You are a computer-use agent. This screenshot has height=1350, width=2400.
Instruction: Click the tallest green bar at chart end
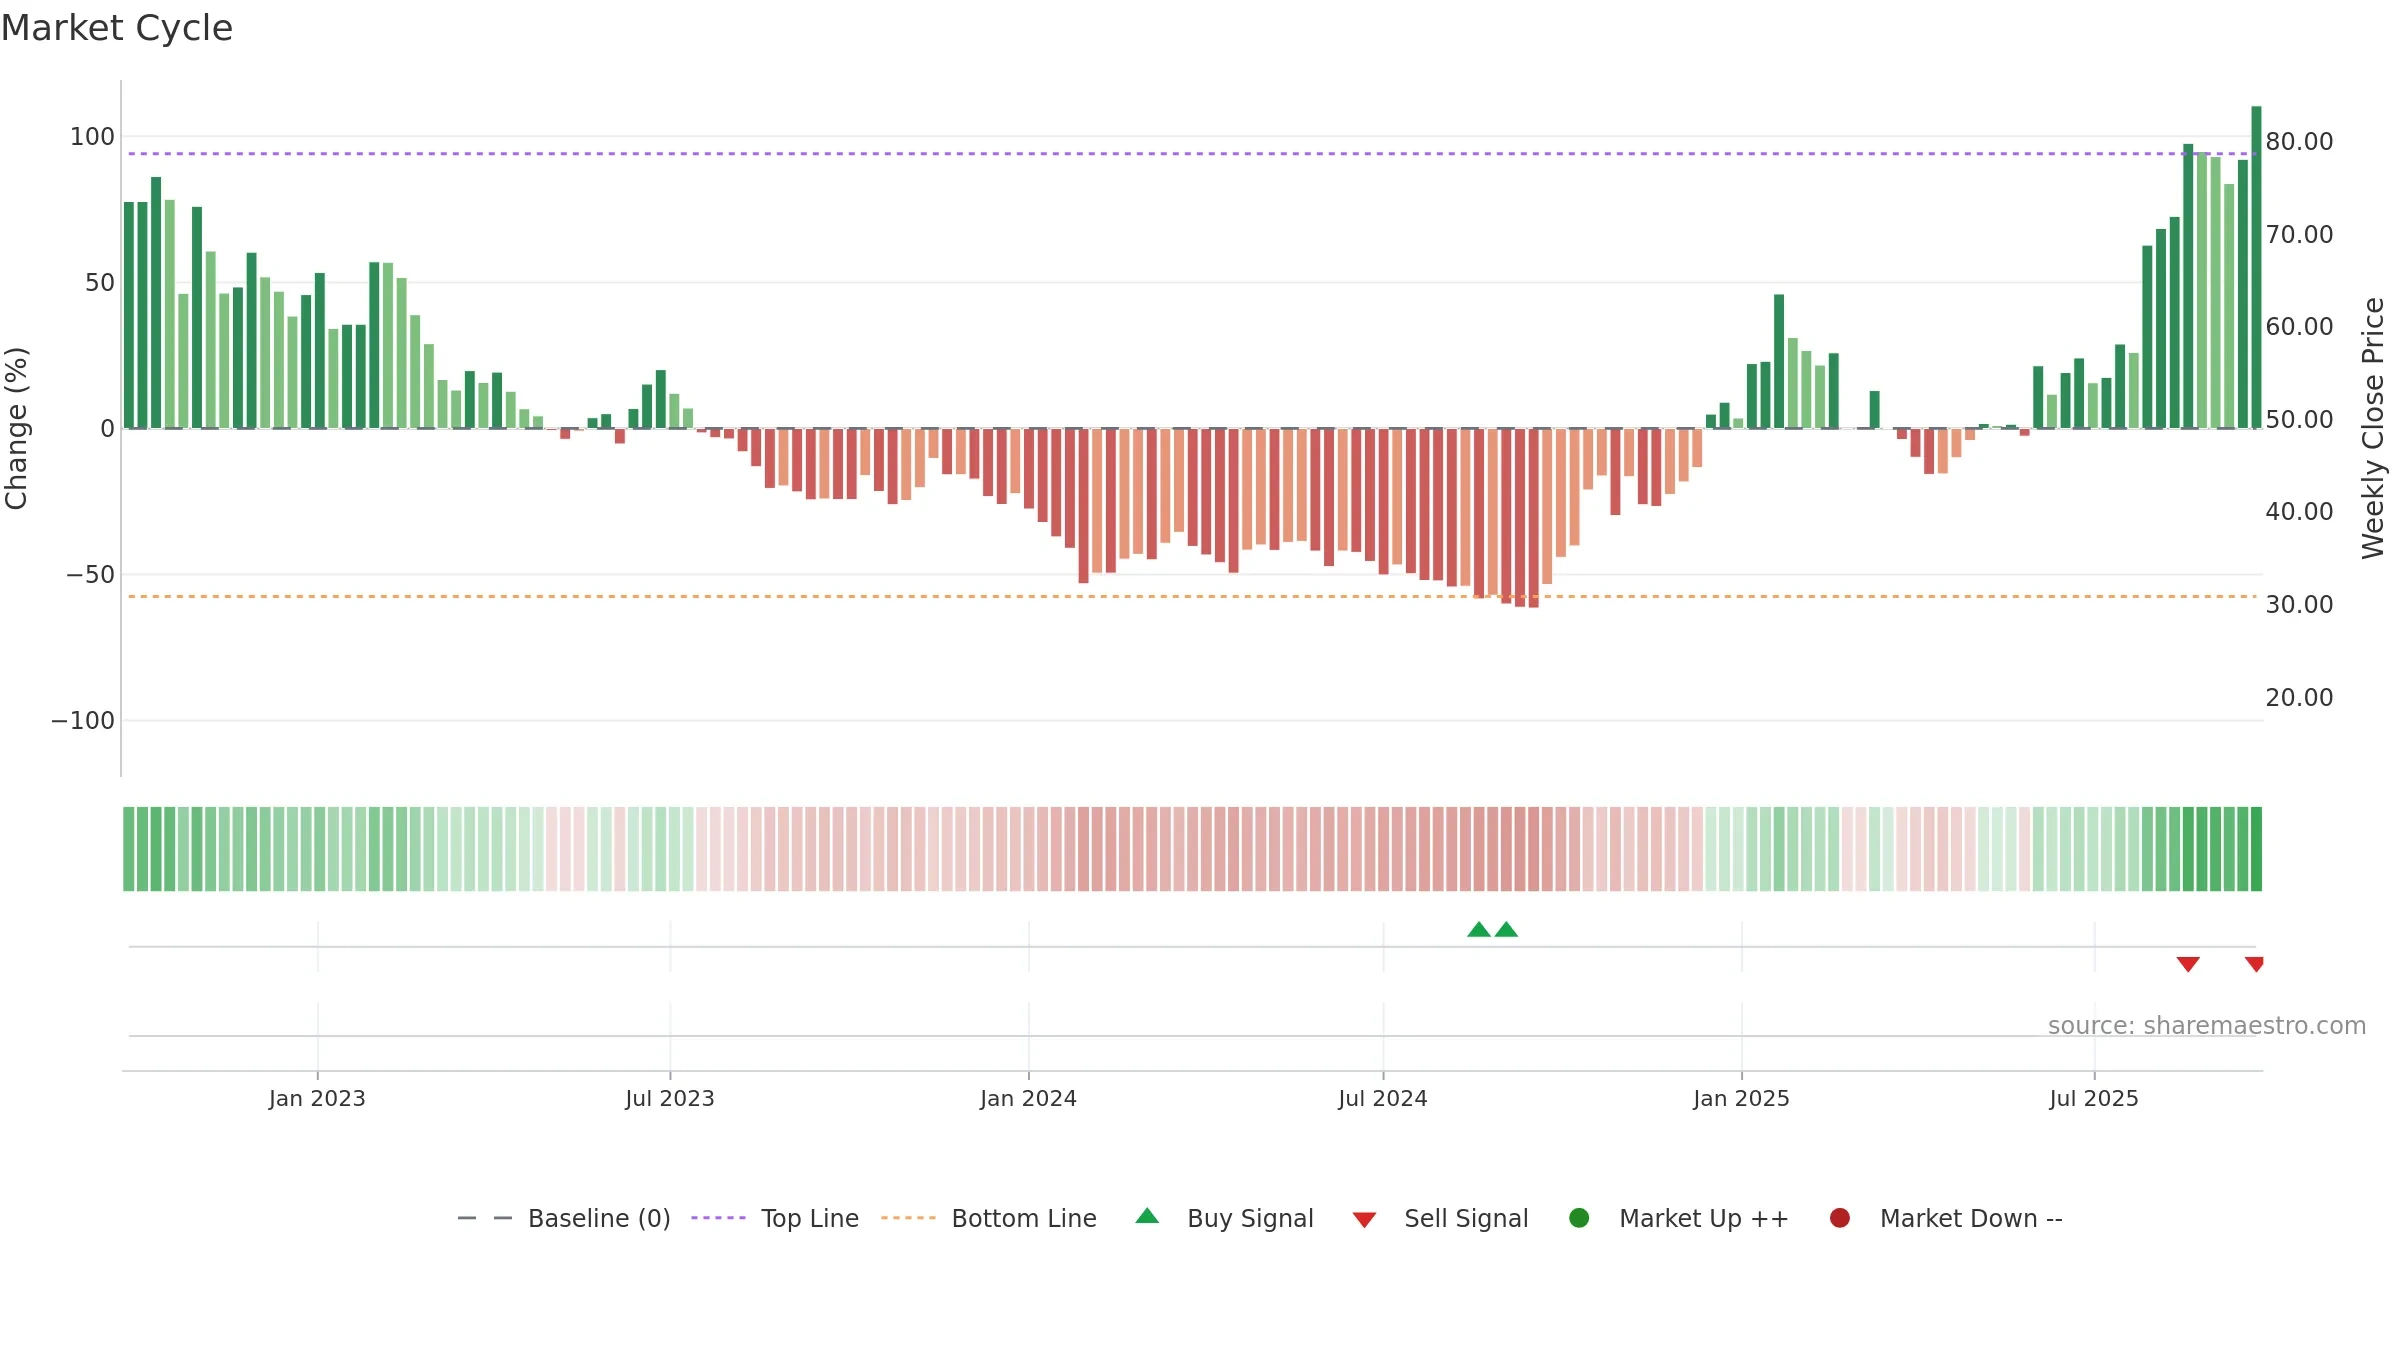[2256, 267]
